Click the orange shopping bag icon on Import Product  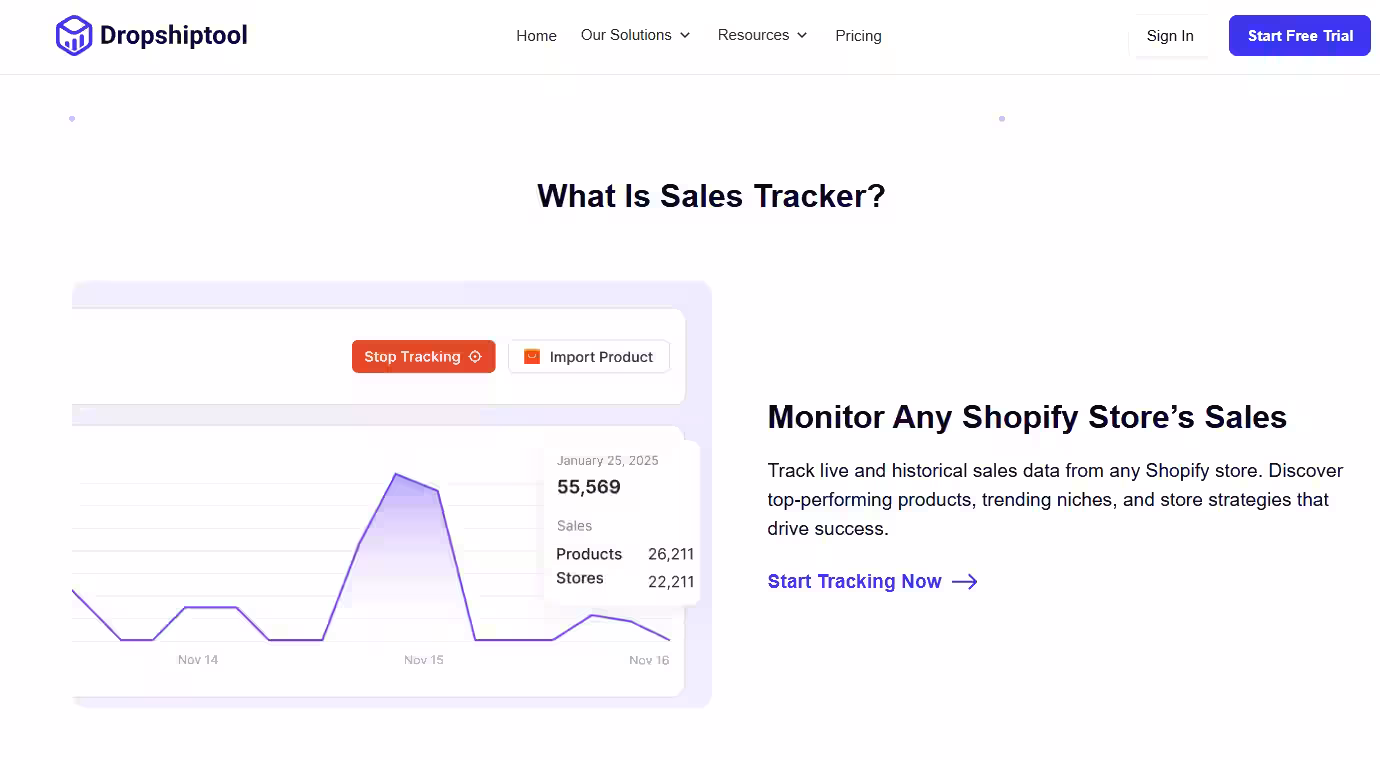pyautogui.click(x=532, y=356)
